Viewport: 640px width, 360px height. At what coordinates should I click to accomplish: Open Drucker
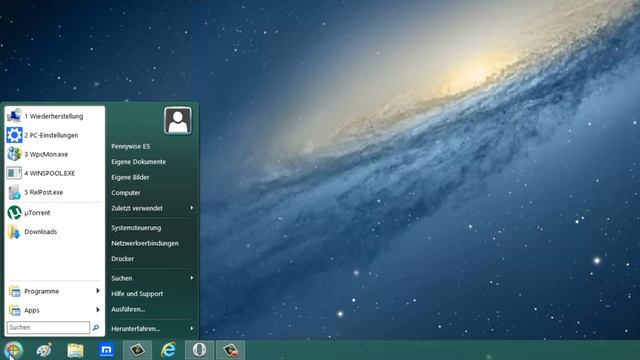click(x=122, y=259)
